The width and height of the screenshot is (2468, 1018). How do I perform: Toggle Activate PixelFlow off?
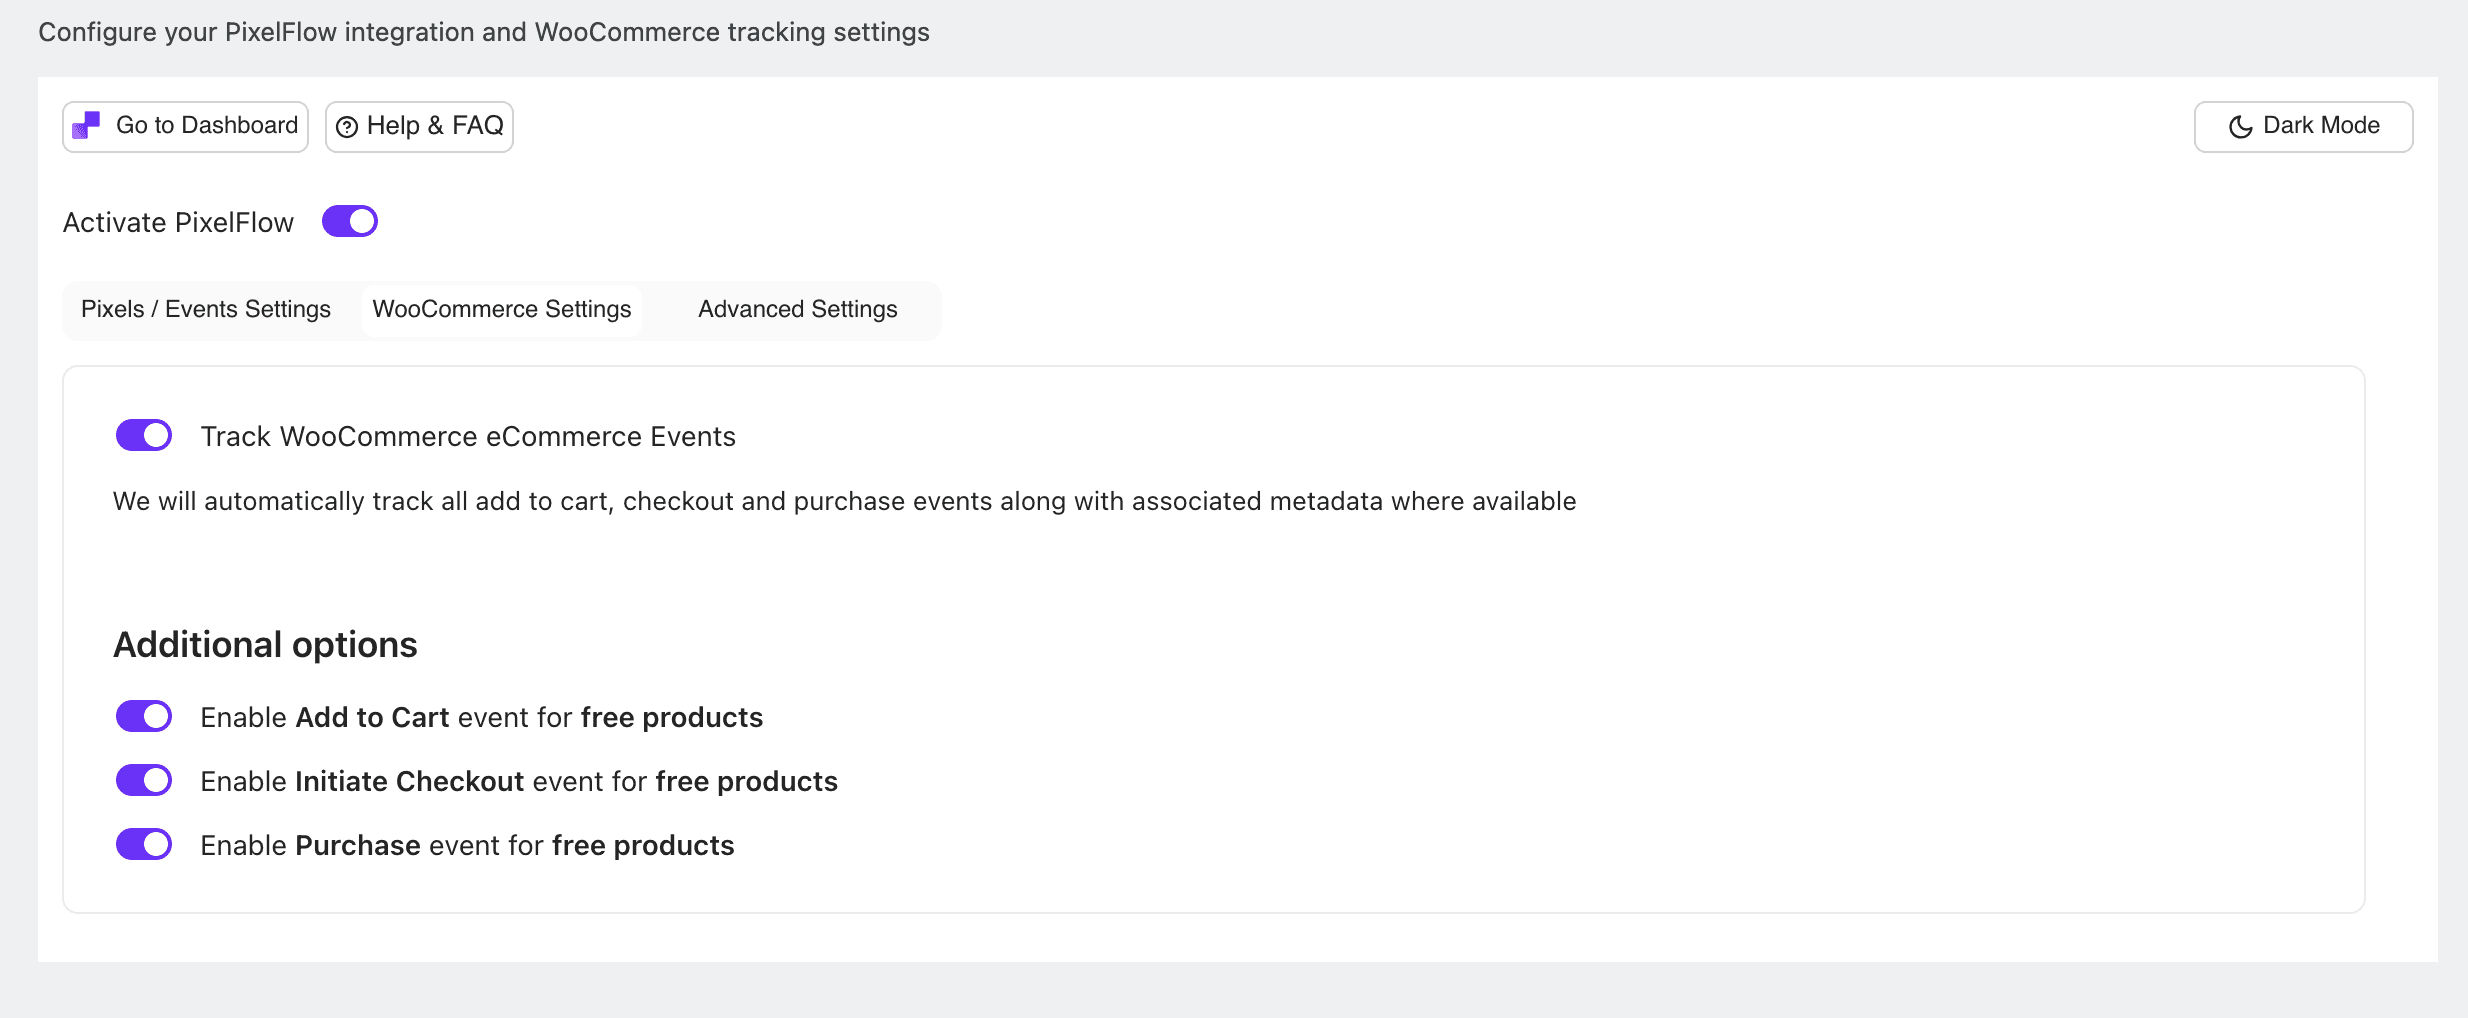tap(350, 220)
